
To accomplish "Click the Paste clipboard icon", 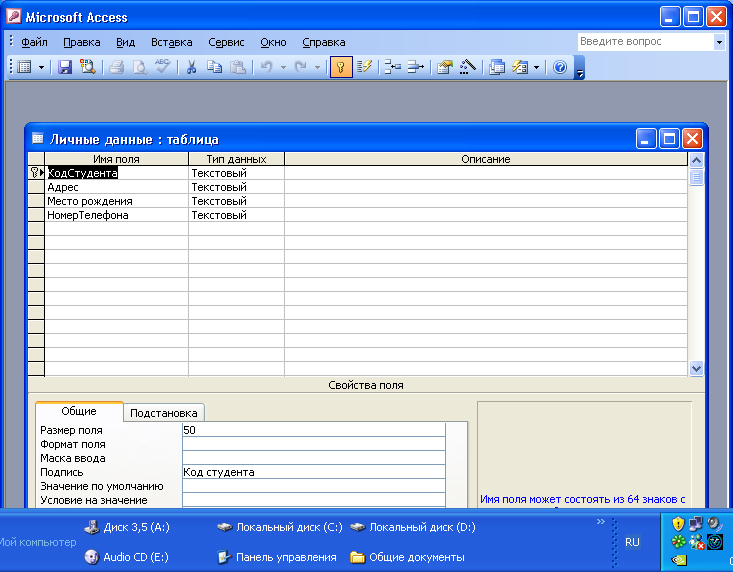I will pyautogui.click(x=238, y=67).
